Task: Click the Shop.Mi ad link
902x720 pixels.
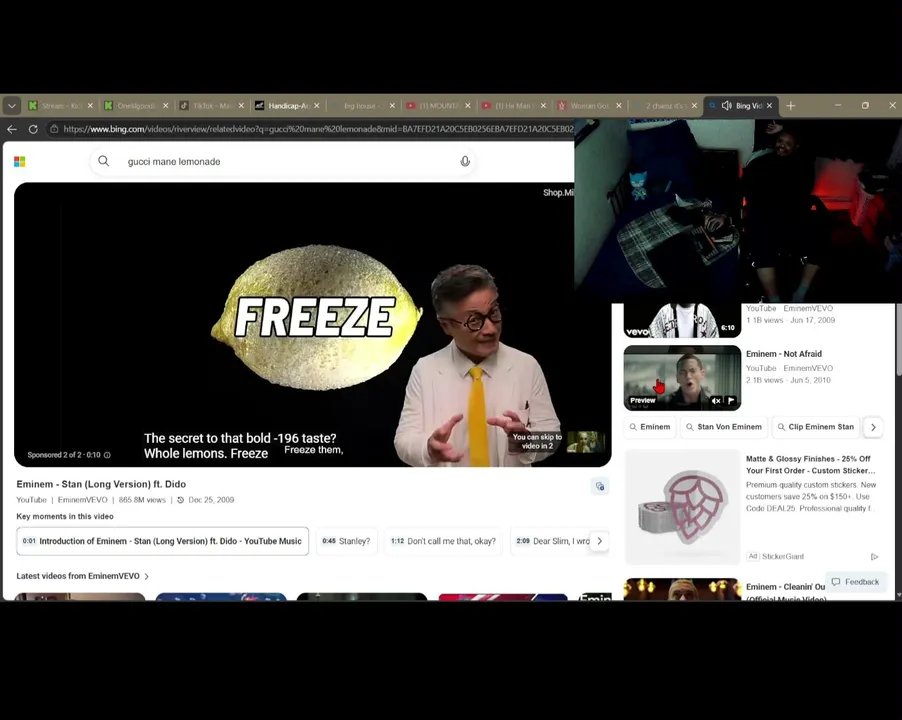Action: [558, 193]
